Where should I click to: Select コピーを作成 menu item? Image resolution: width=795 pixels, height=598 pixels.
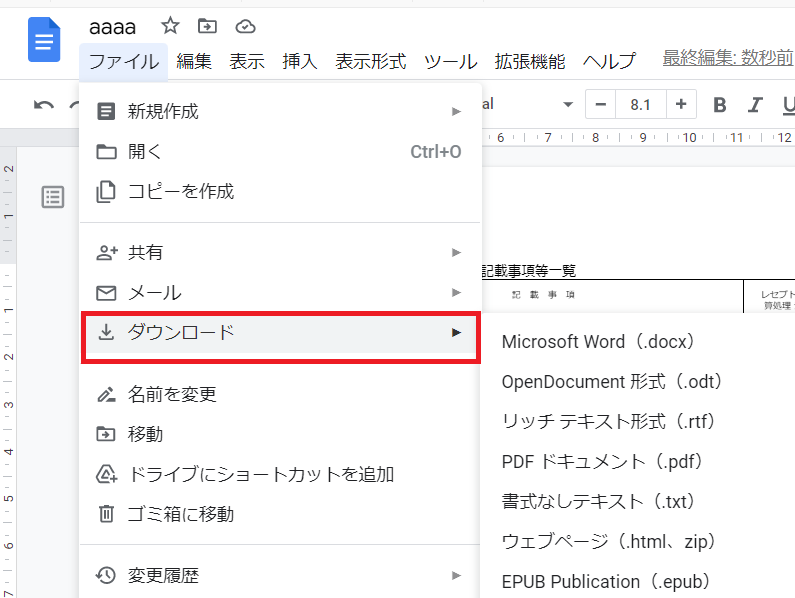tap(280, 191)
